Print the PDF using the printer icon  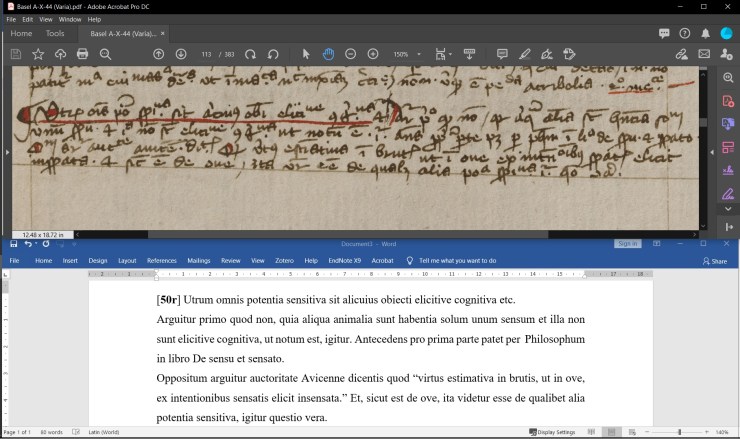tap(82, 53)
